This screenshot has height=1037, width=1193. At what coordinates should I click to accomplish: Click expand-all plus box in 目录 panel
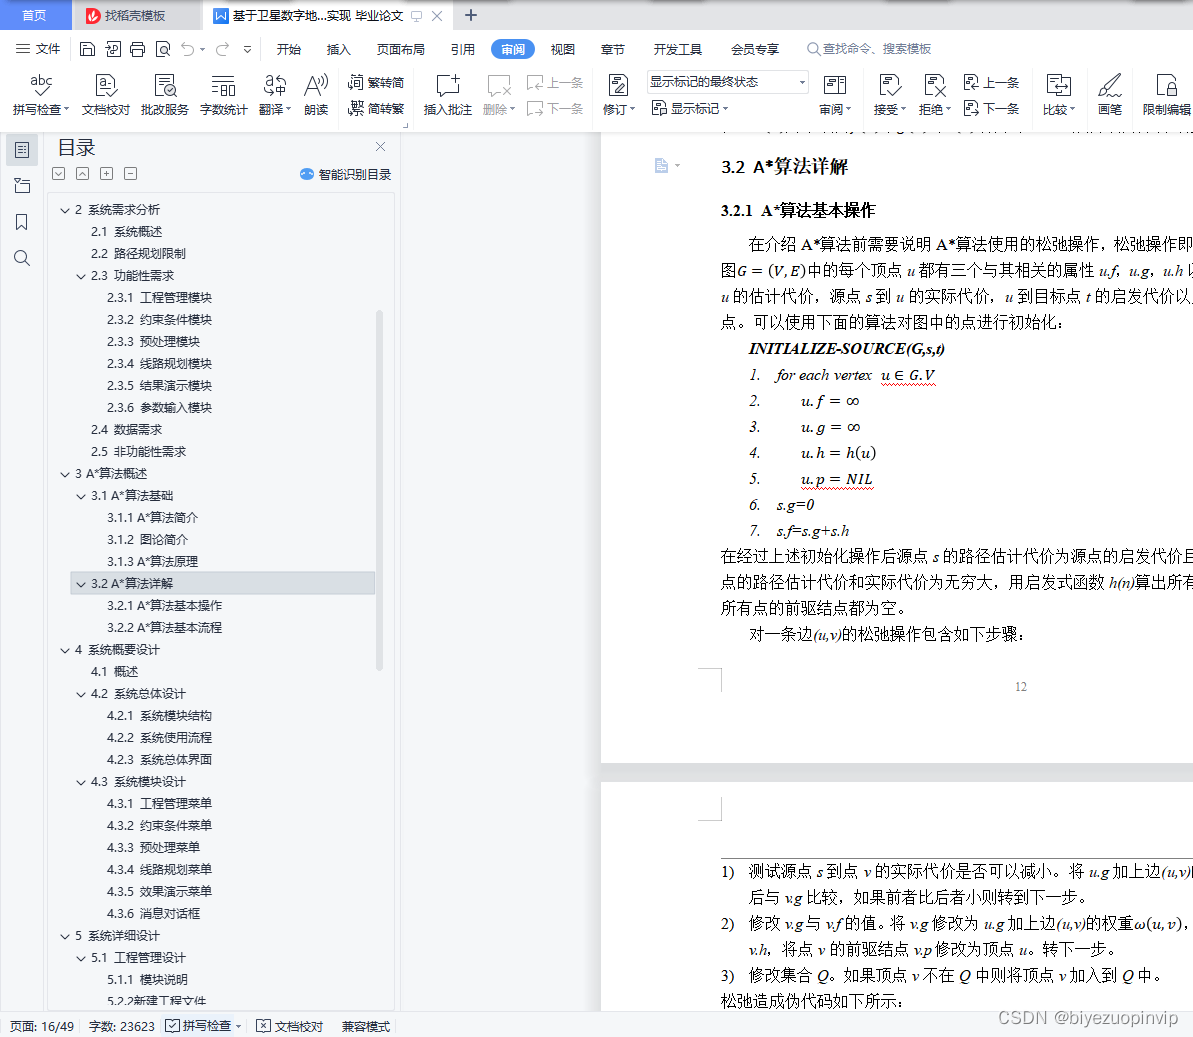[107, 173]
